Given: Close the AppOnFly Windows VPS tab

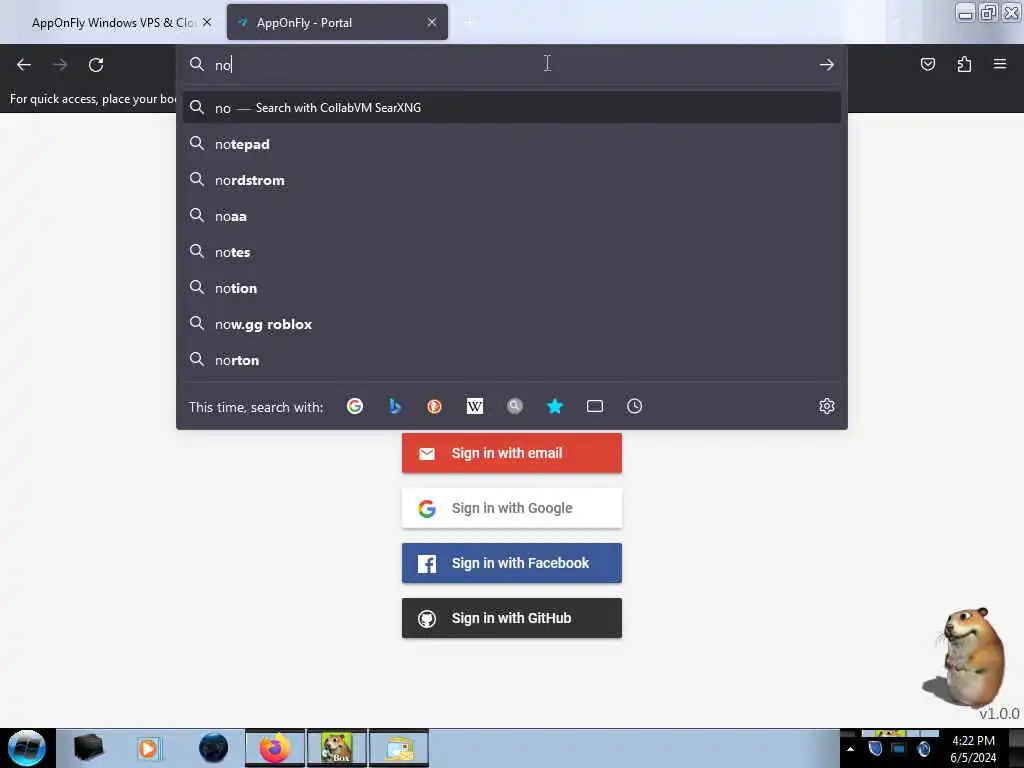Looking at the screenshot, I should click(x=207, y=22).
